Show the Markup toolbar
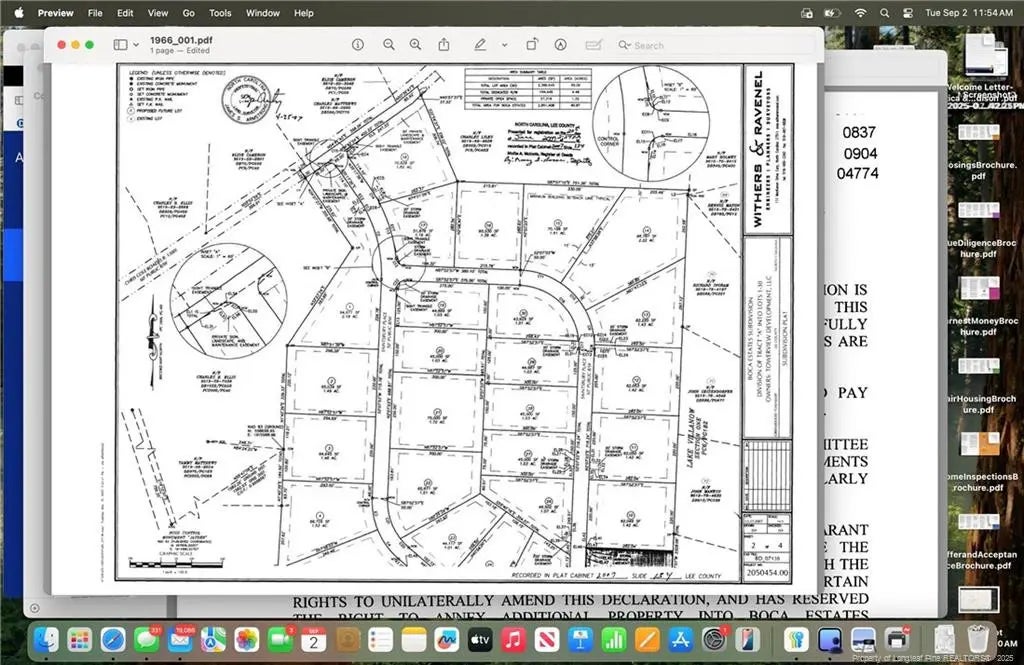Screen dimensions: 1024x665 pyautogui.click(x=560, y=45)
